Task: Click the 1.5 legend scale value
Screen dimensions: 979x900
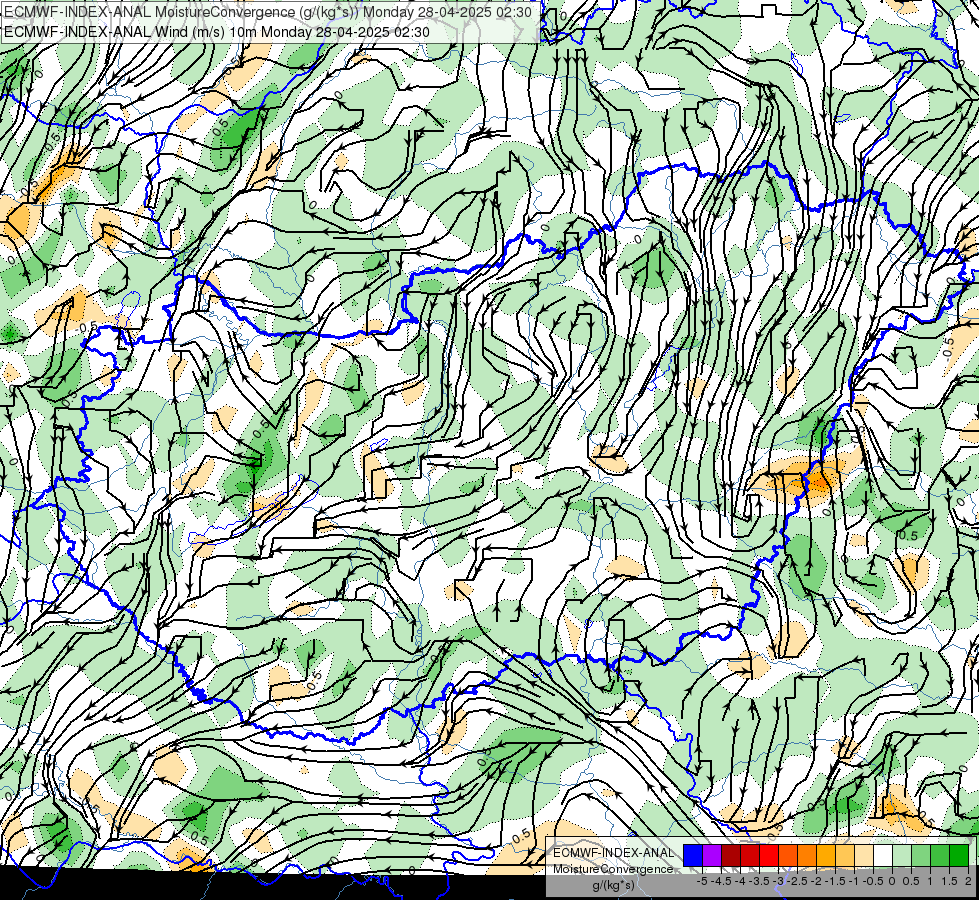Action: [x=949, y=881]
